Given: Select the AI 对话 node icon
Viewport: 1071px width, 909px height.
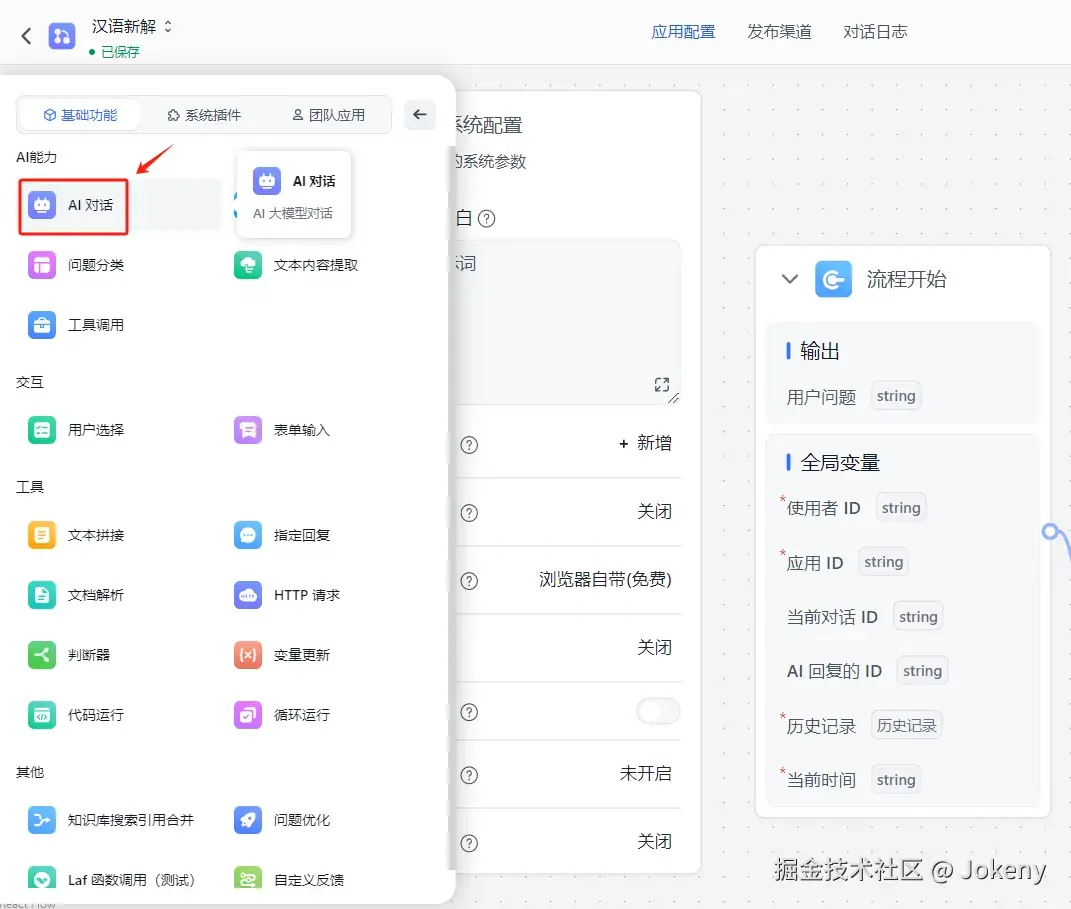Looking at the screenshot, I should pos(39,205).
